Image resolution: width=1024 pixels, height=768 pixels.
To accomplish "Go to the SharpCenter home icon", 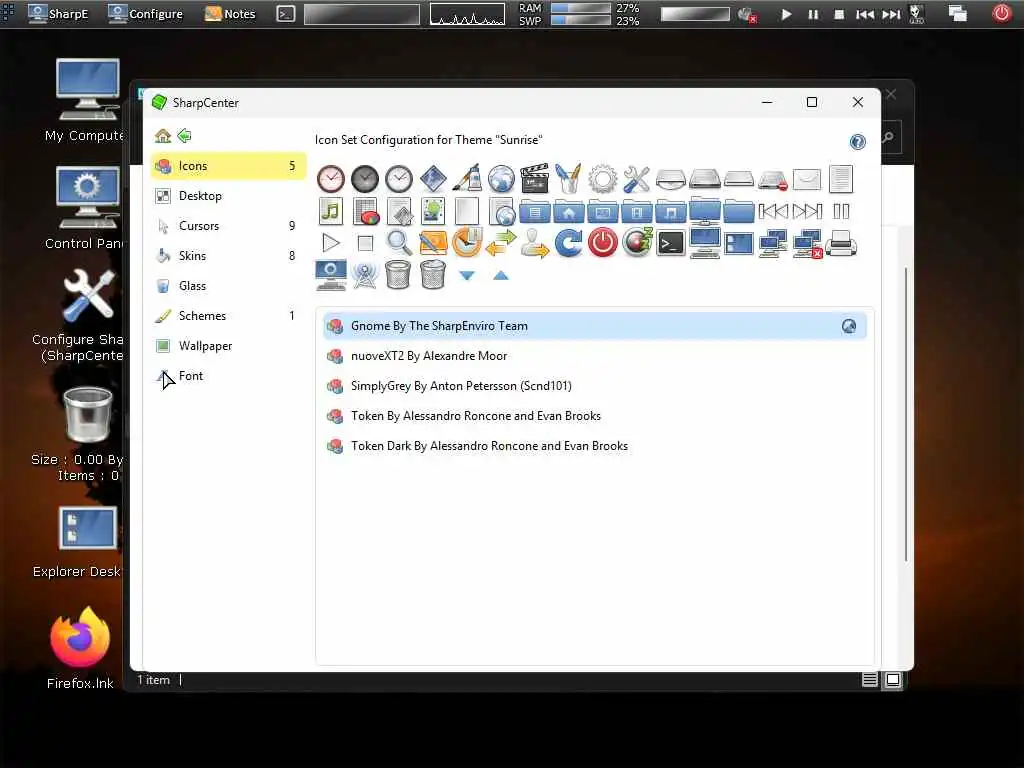I will pos(163,136).
